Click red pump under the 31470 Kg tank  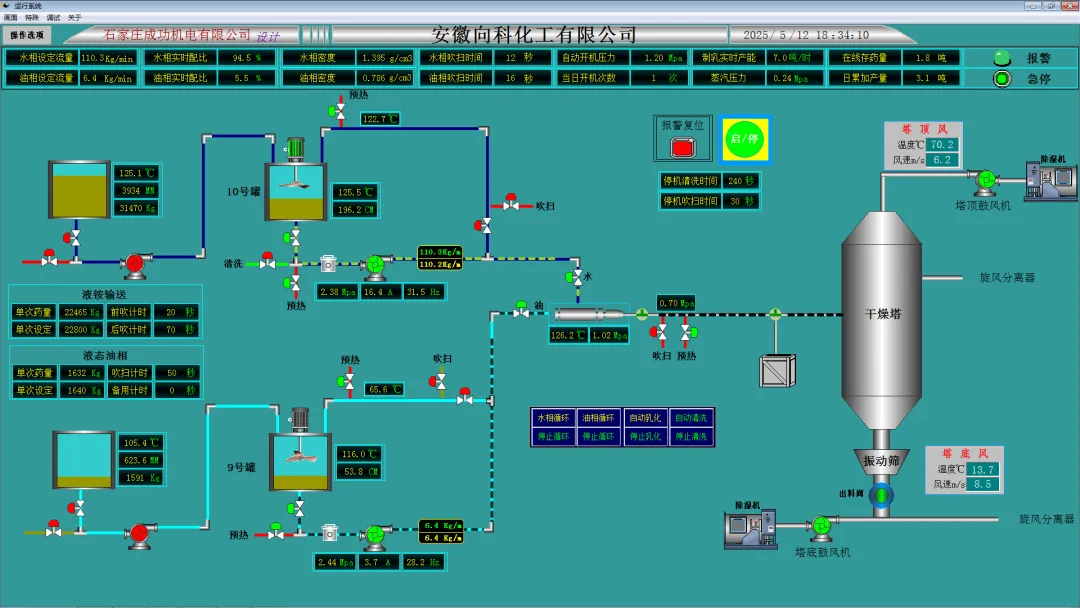134,264
